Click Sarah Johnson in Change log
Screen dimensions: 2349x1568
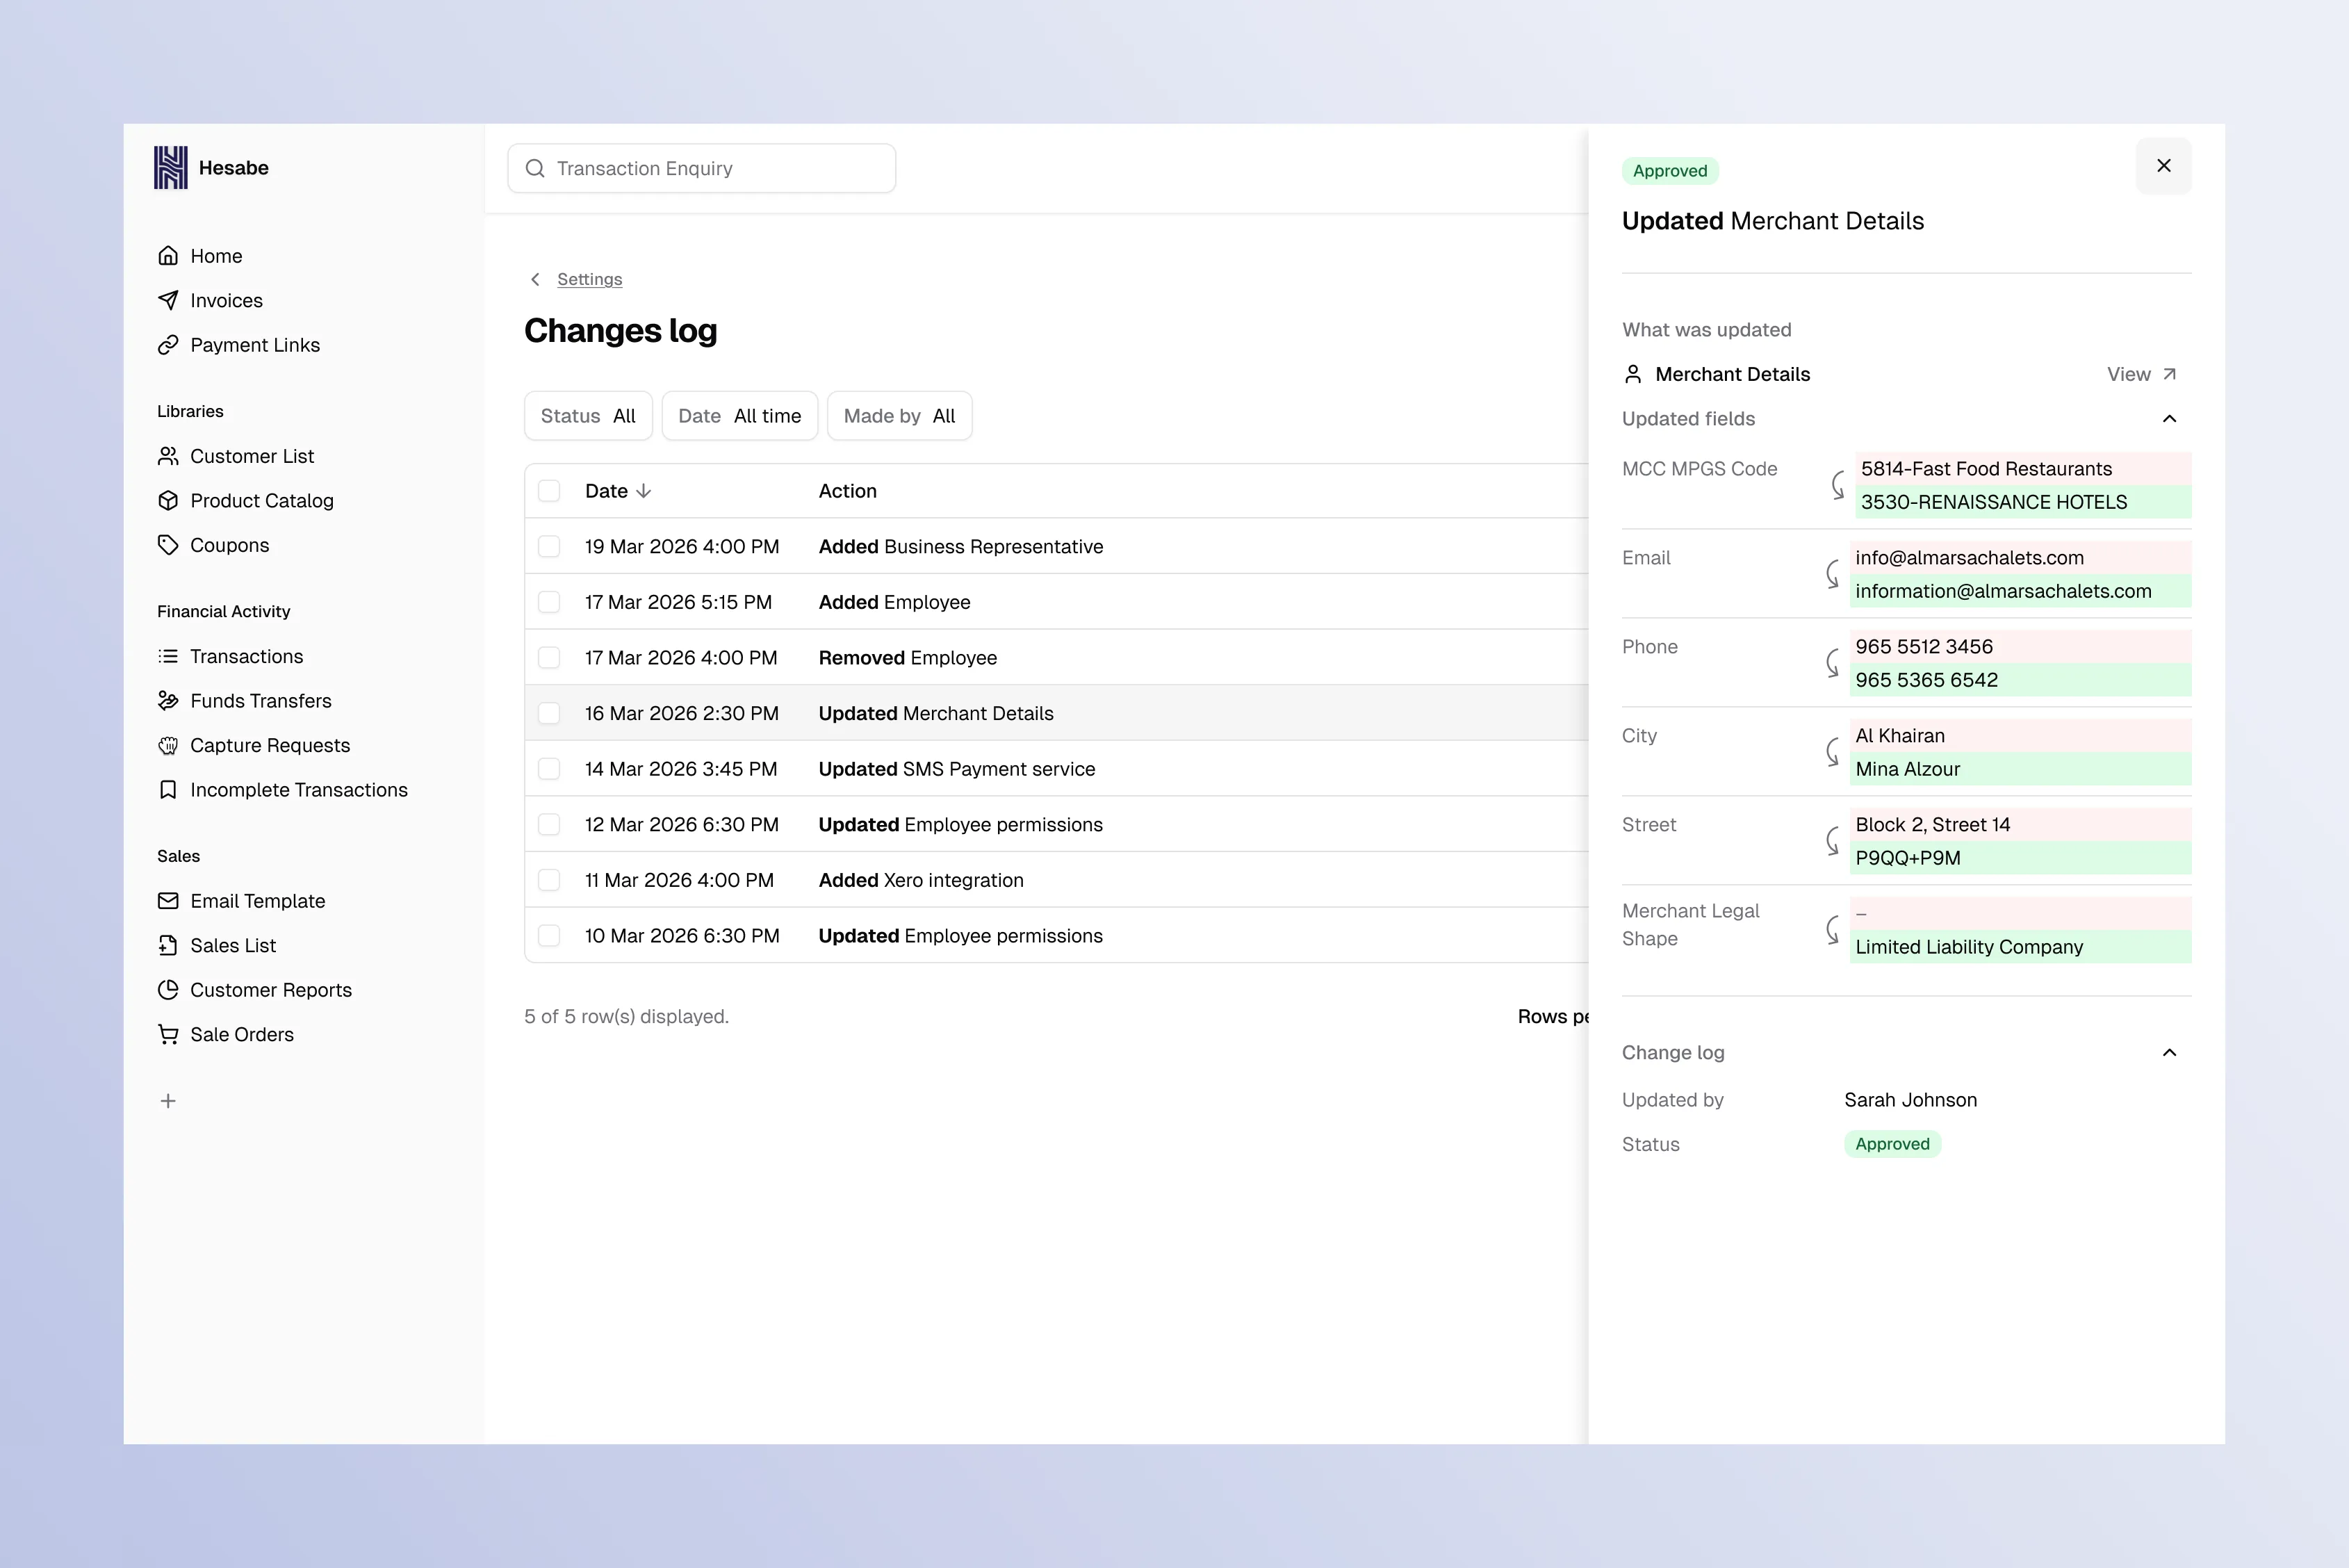click(x=1910, y=1100)
